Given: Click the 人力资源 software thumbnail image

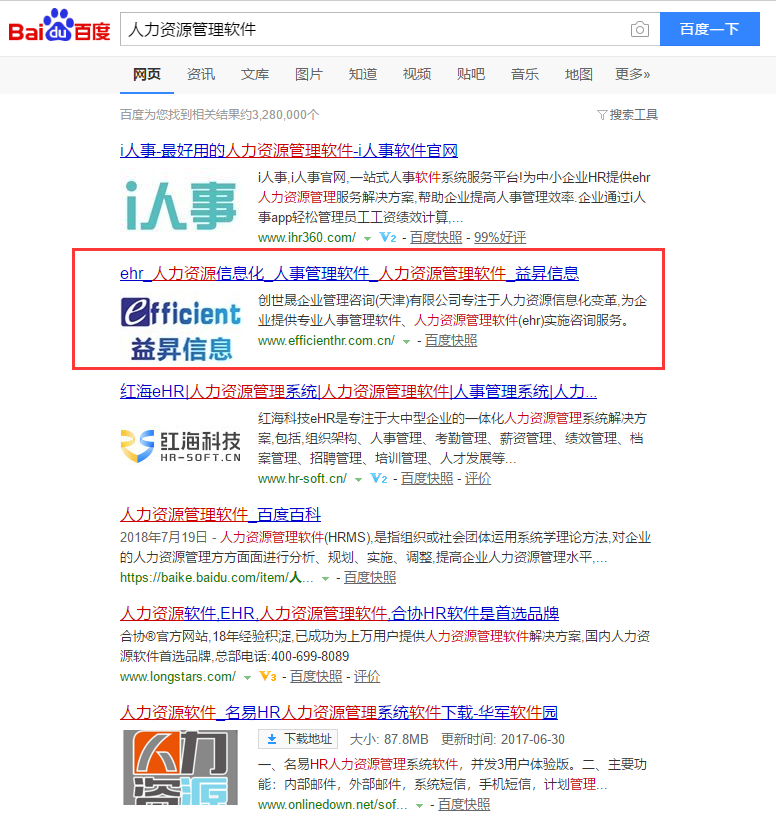Looking at the screenshot, I should (x=181, y=767).
